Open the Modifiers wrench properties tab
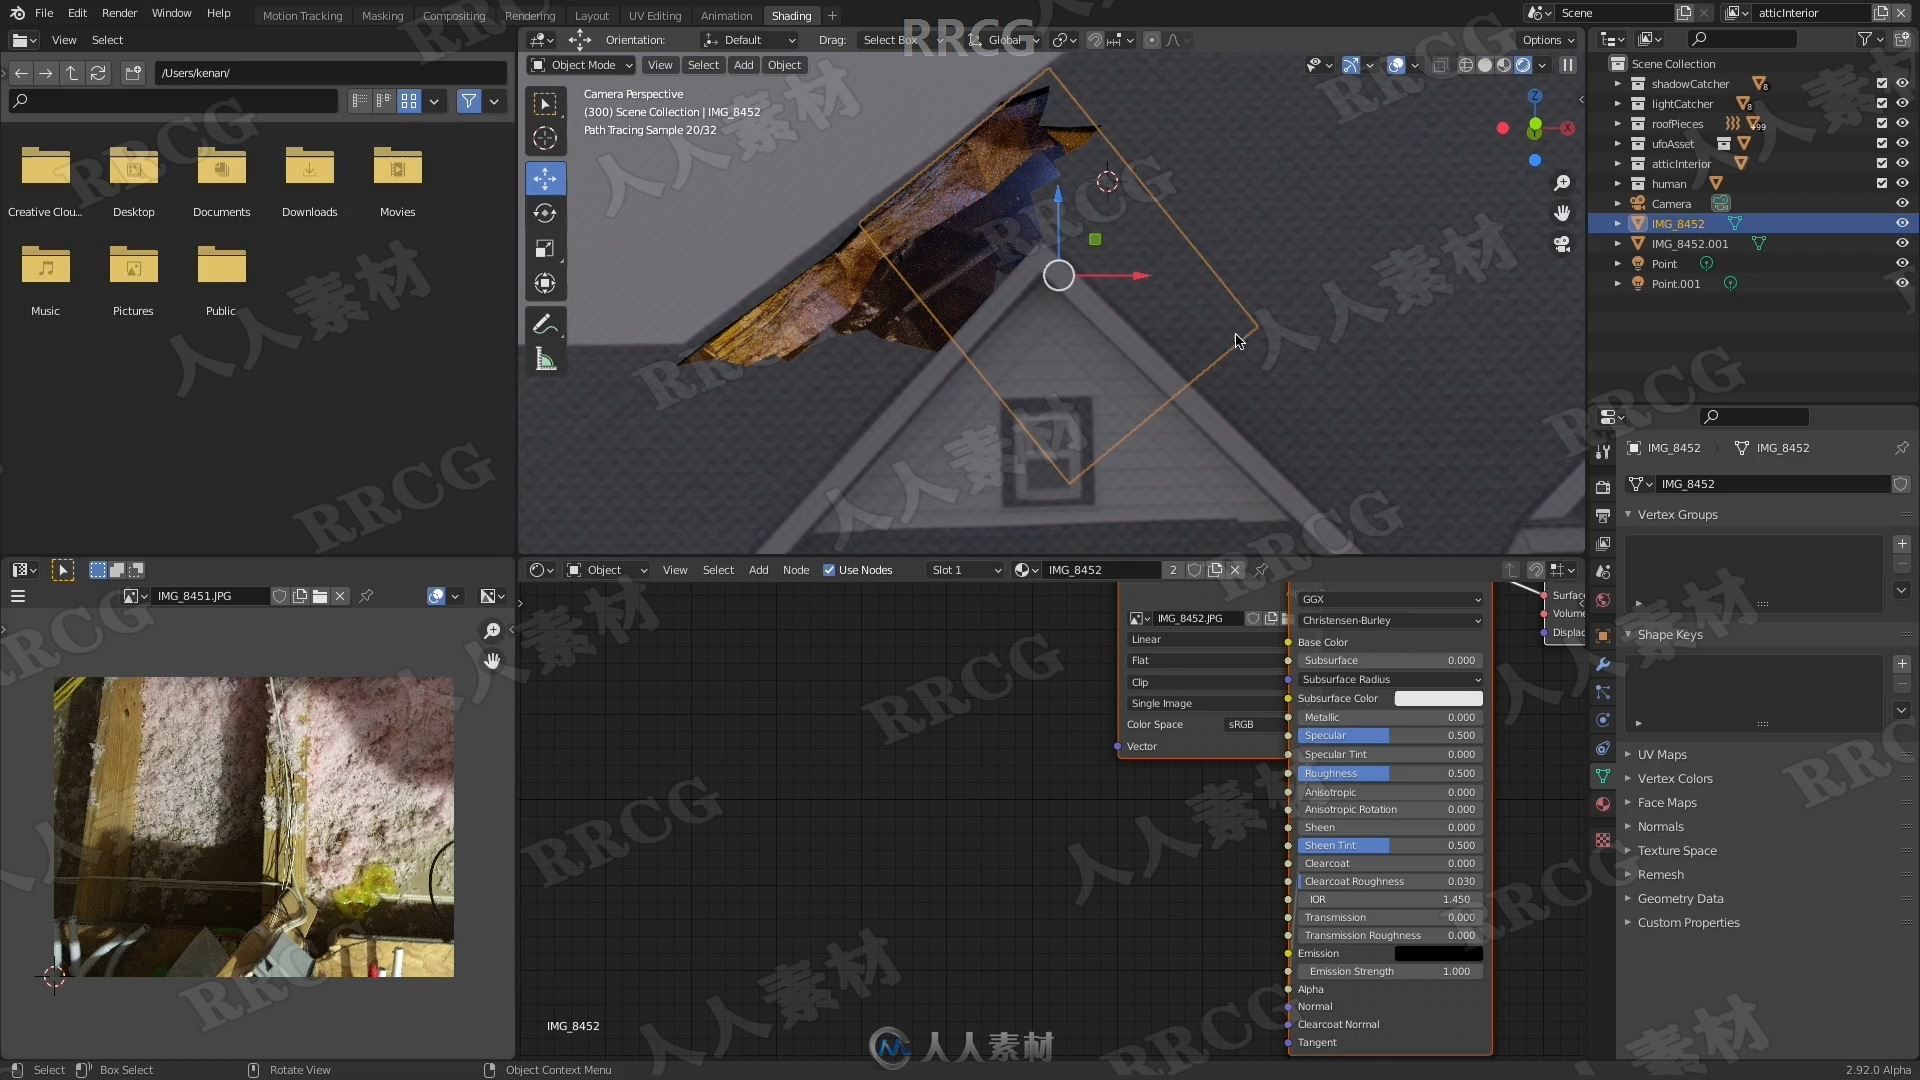 point(1603,664)
